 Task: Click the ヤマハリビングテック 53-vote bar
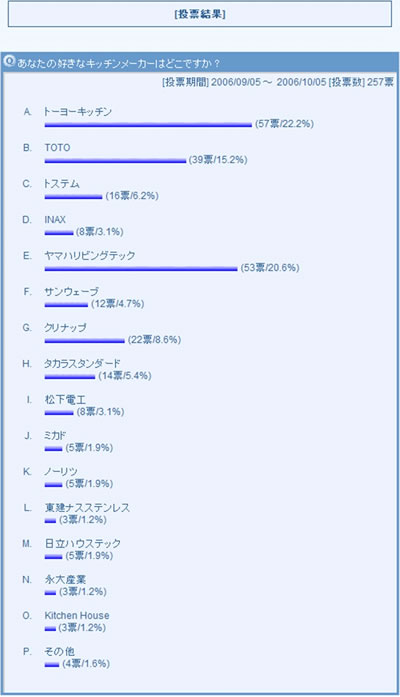click(141, 269)
